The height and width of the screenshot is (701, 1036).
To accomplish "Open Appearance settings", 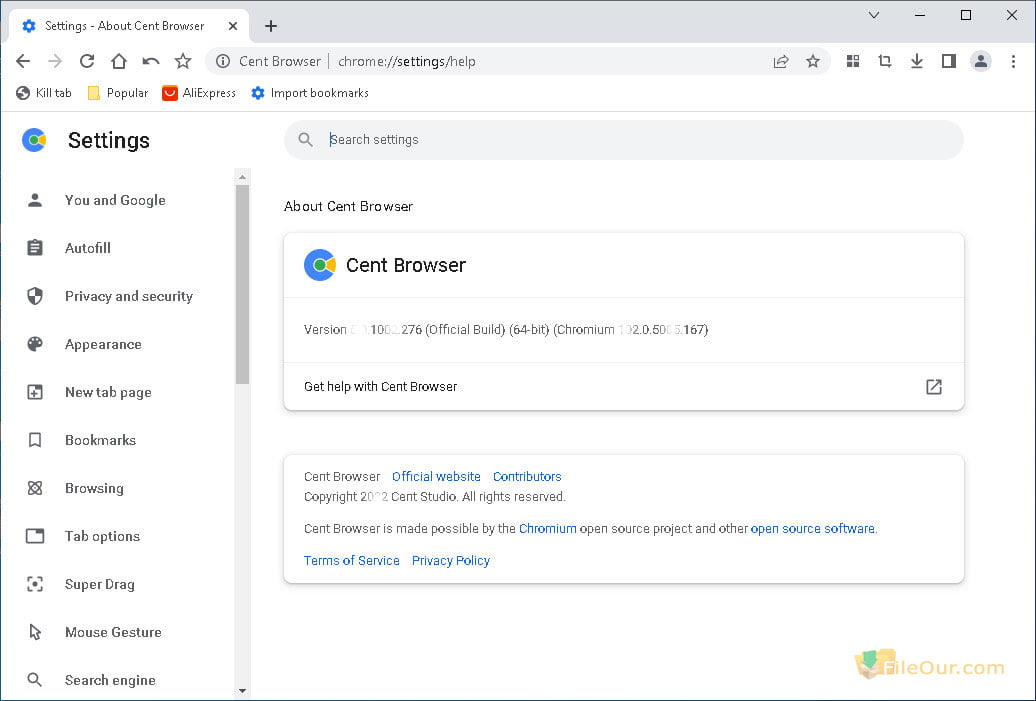I will 103,344.
